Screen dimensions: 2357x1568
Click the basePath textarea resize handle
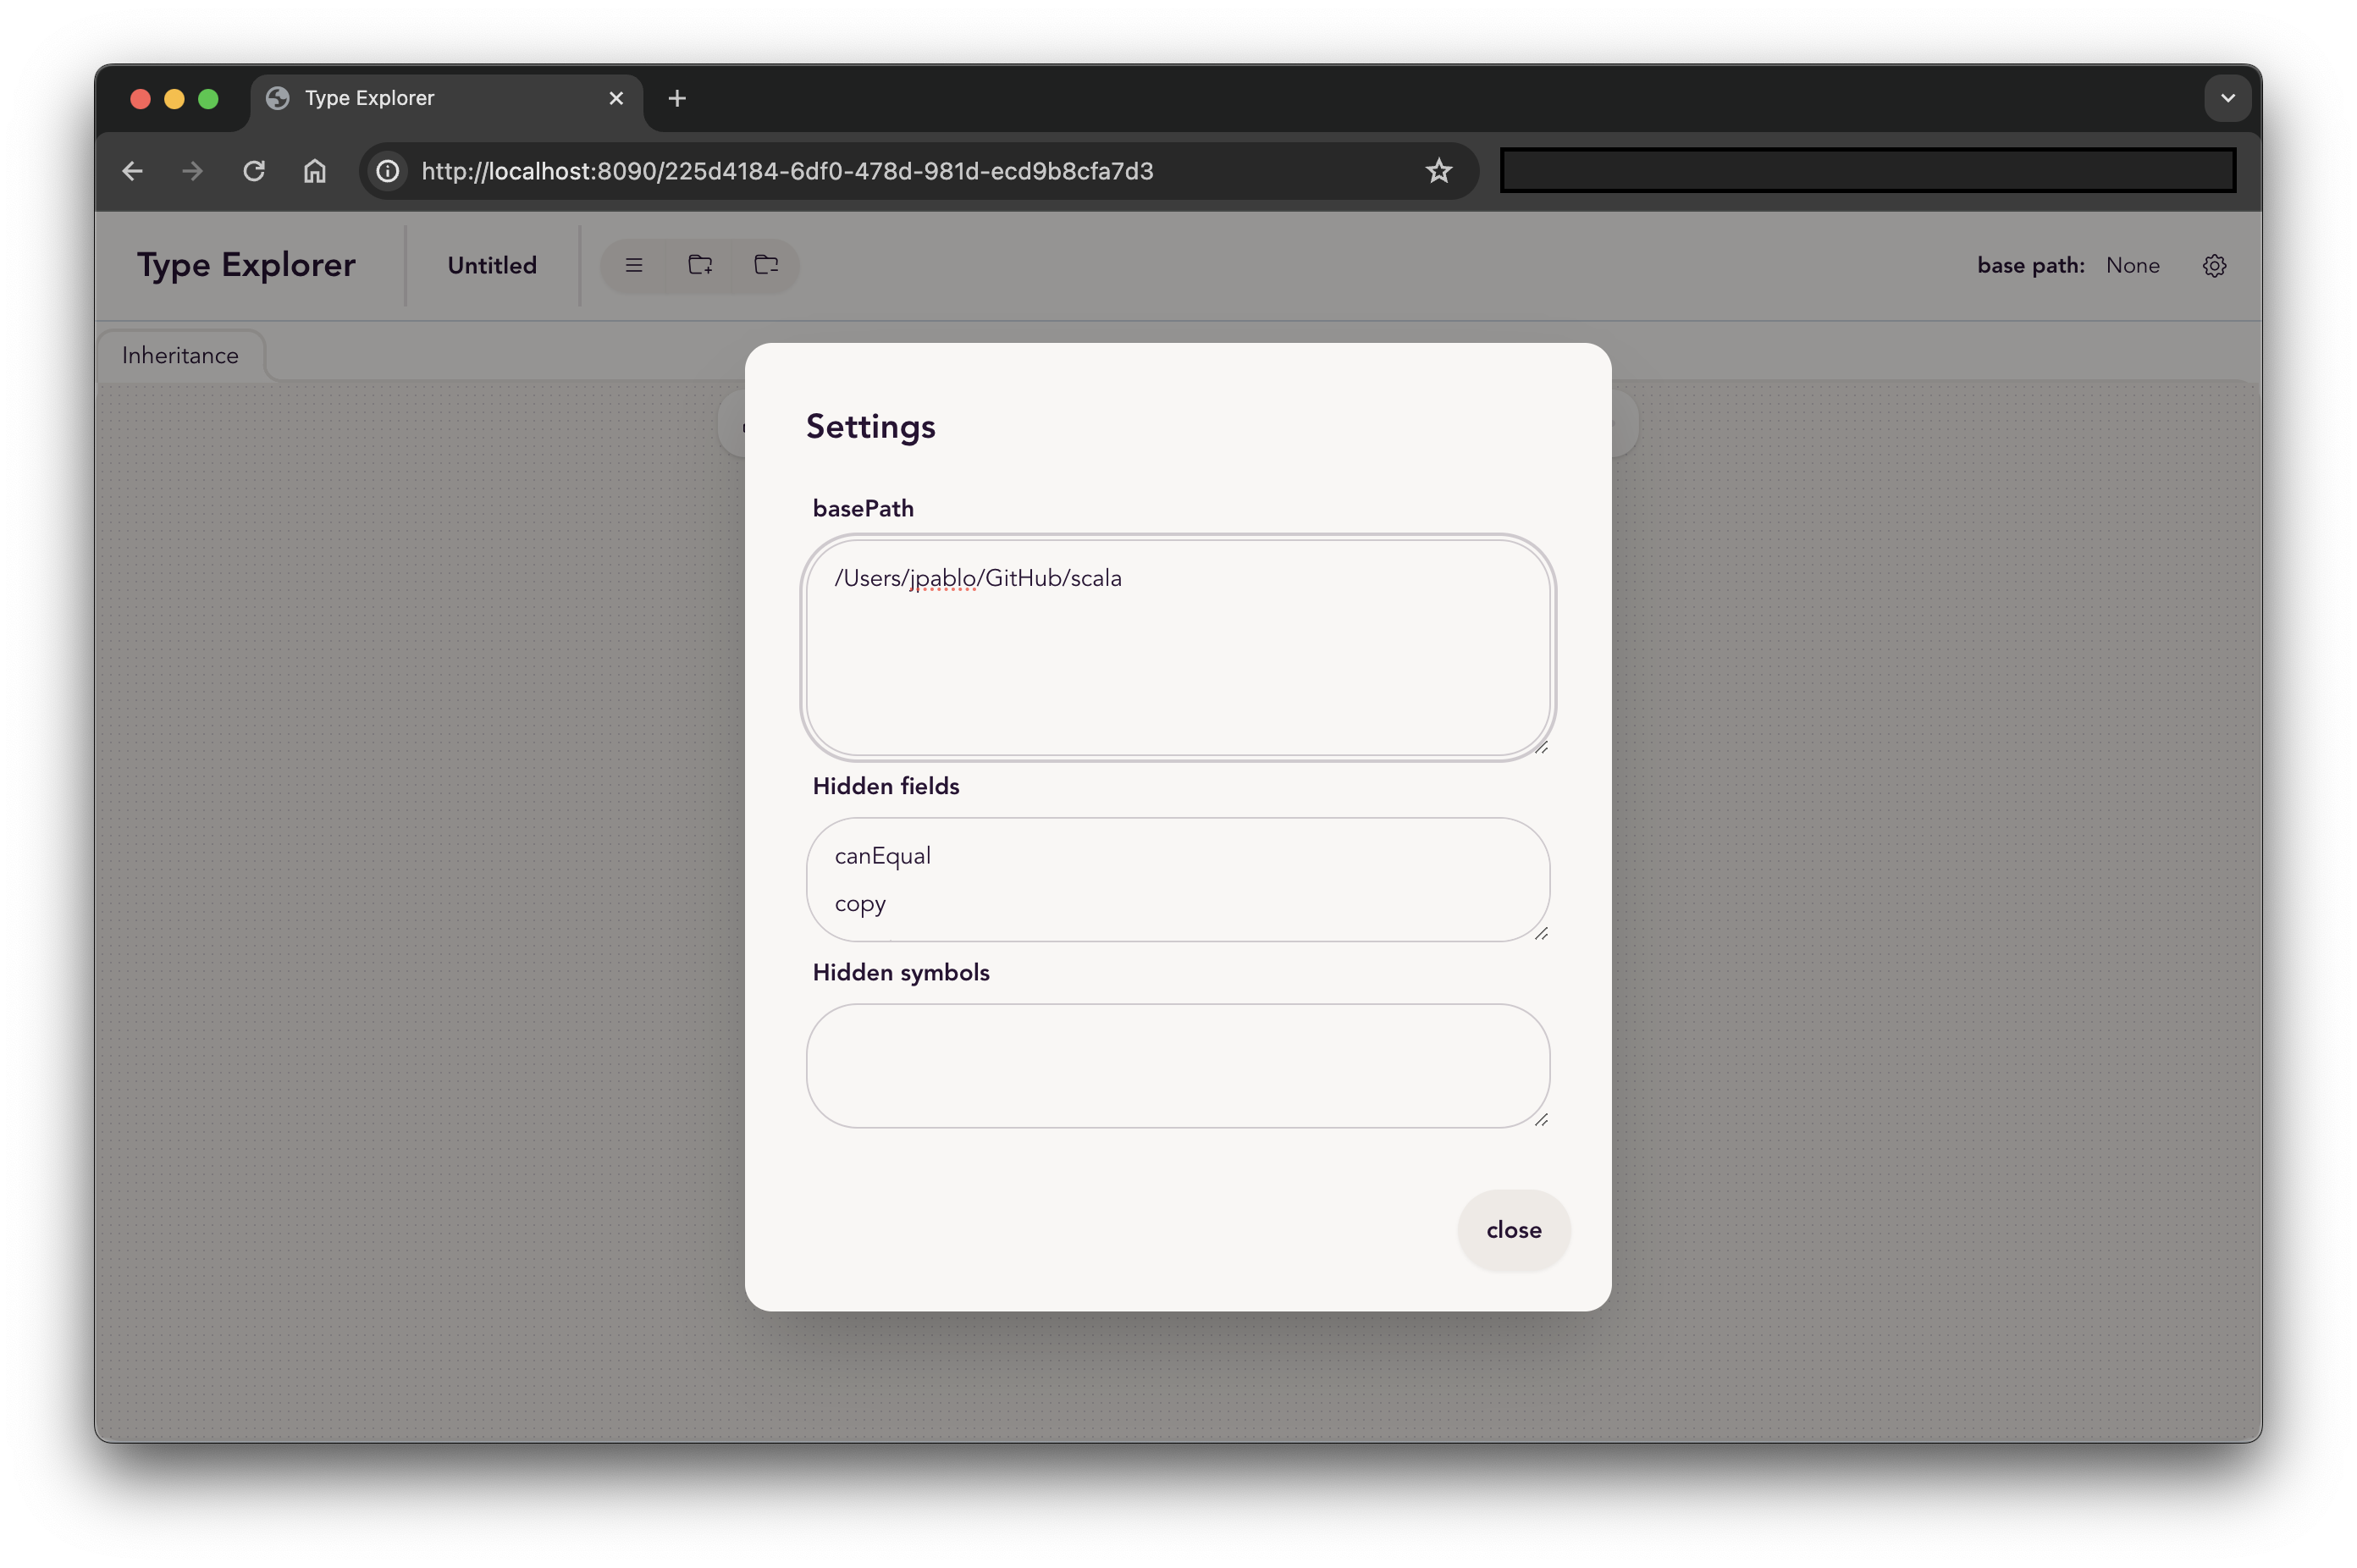point(1541,747)
